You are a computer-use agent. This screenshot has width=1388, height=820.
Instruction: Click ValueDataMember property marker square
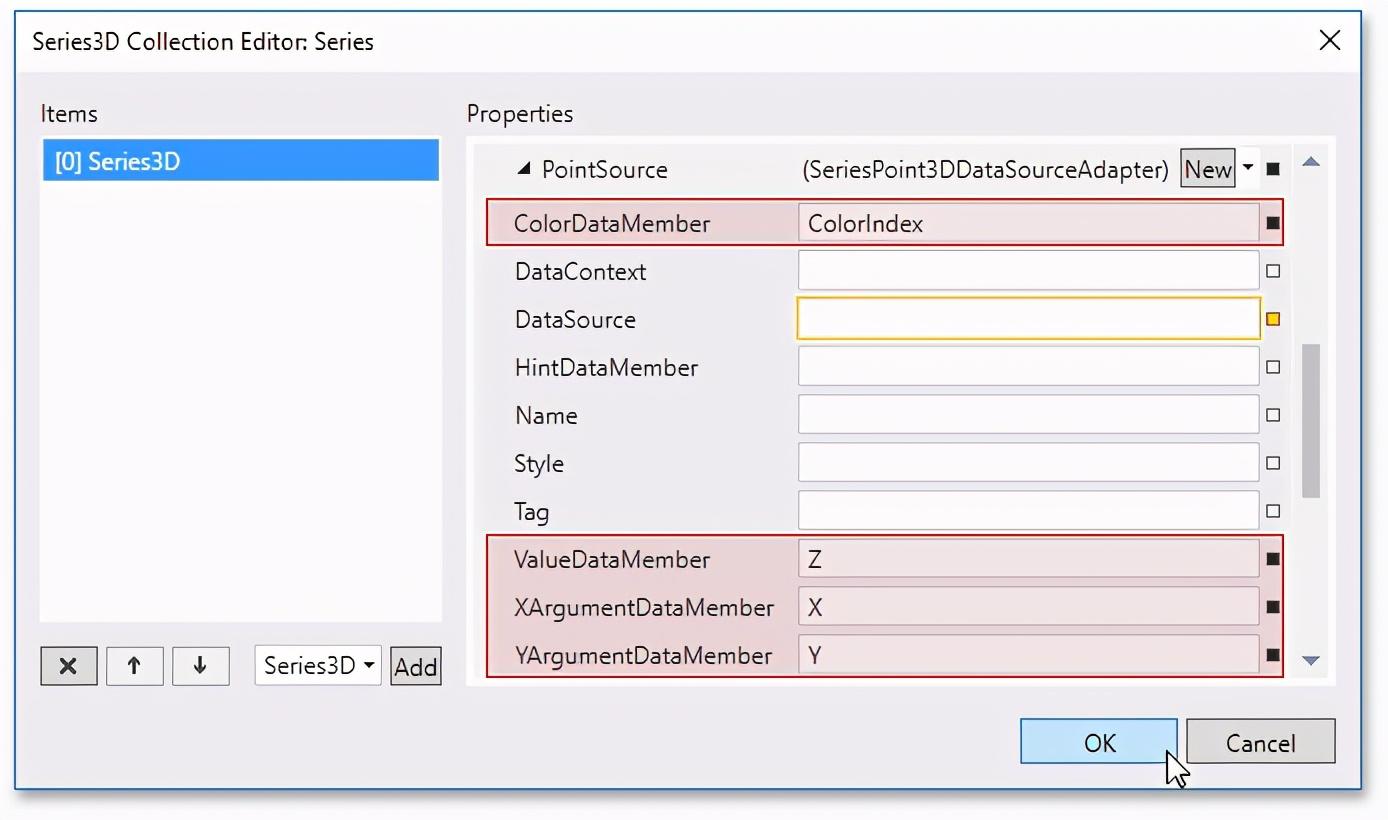point(1273,559)
